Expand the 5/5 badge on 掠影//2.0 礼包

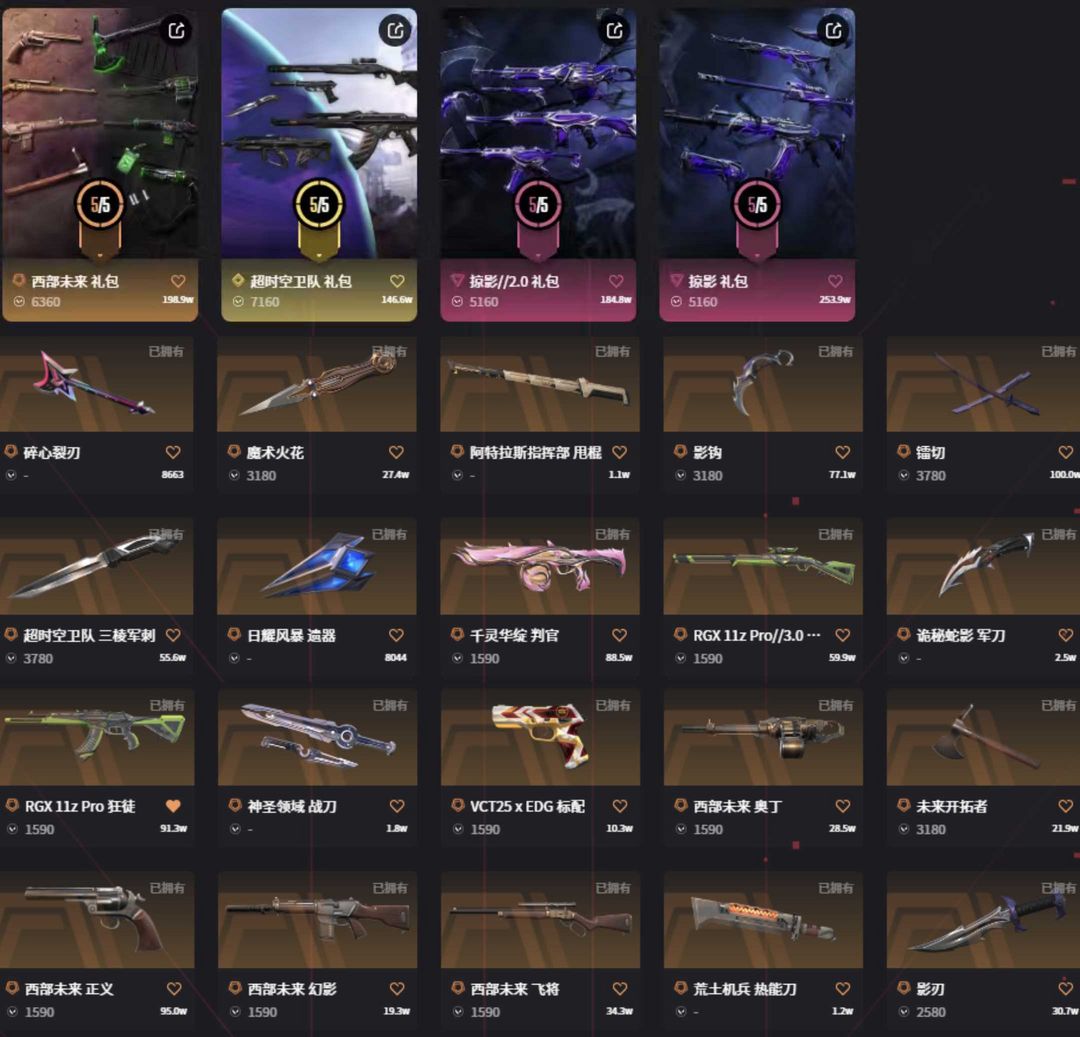(x=538, y=205)
